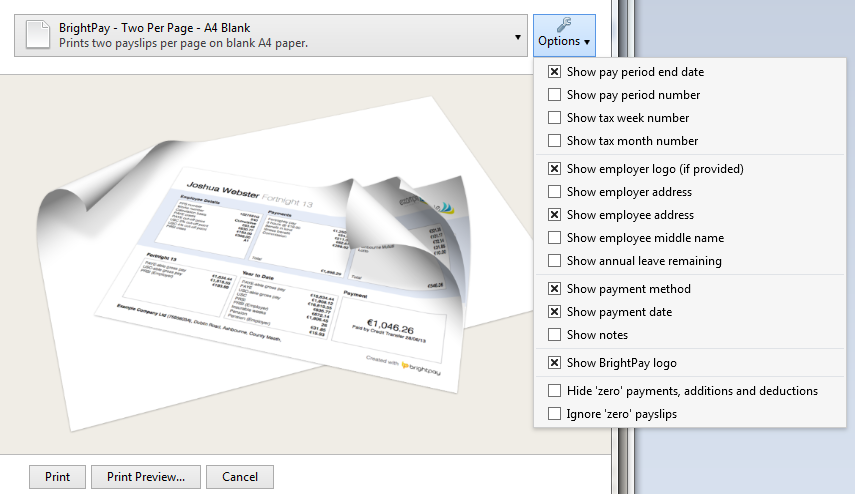Viewport: 855px width, 494px height.
Task: Enable Show employee middle name
Action: click(554, 238)
